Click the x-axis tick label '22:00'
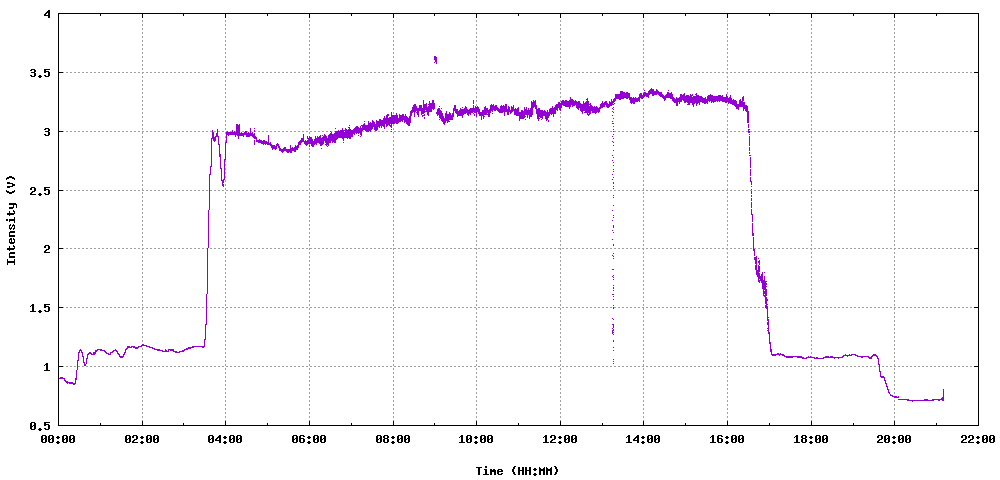 [978, 439]
